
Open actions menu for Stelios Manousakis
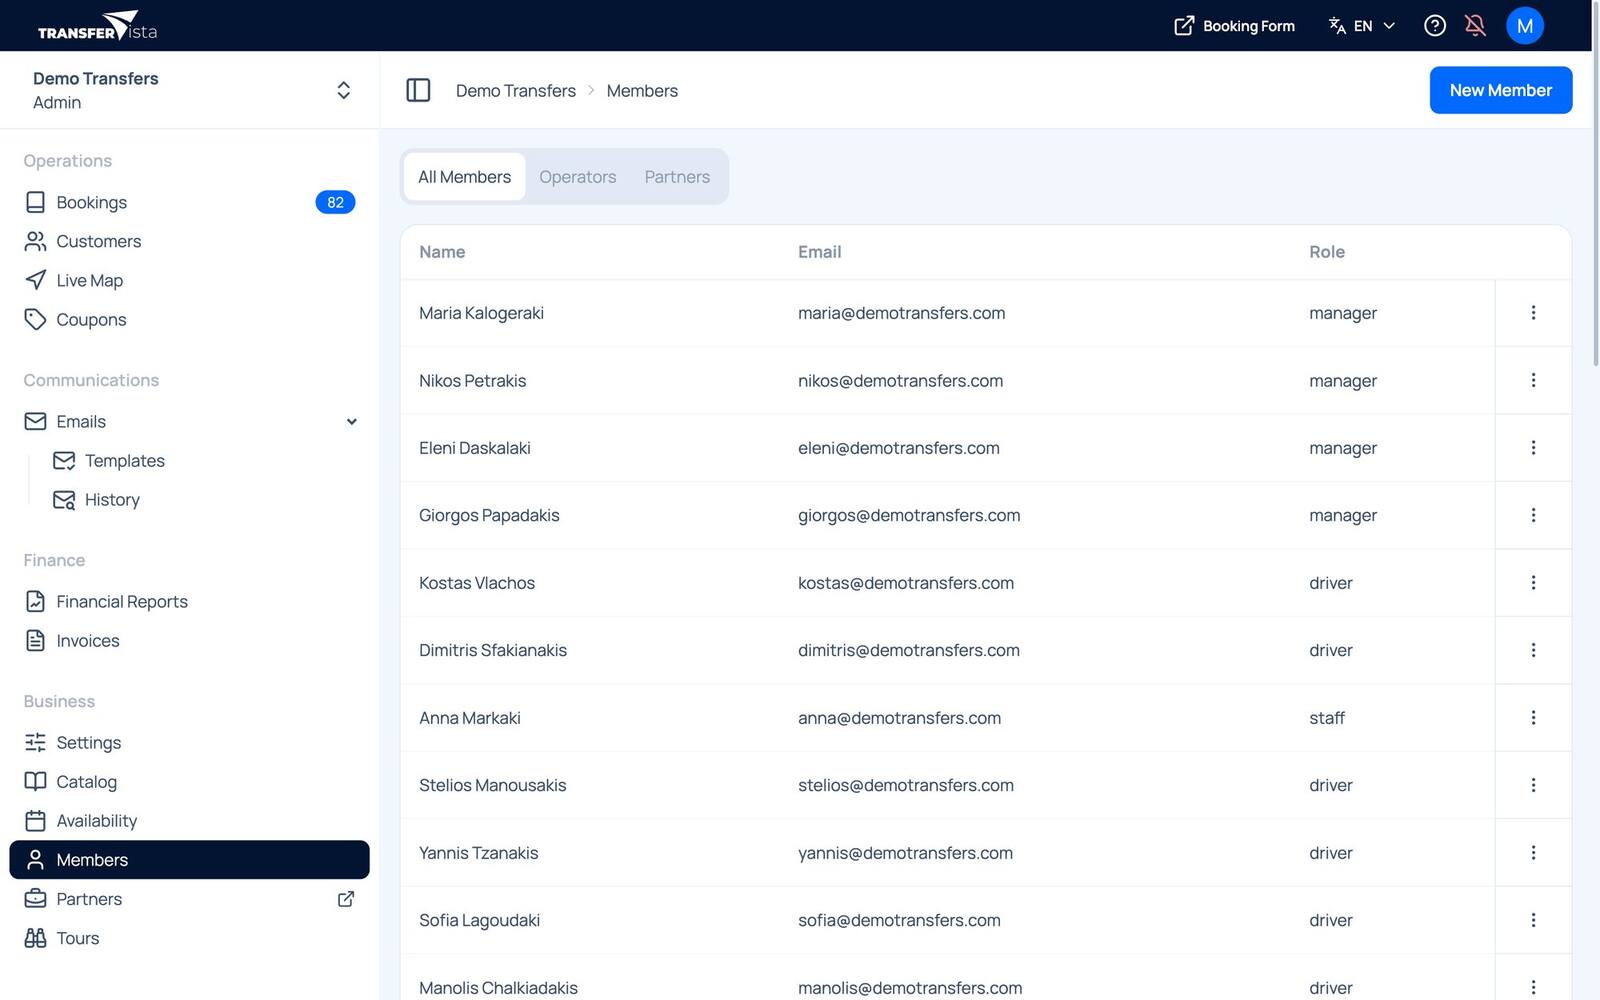[x=1533, y=785]
